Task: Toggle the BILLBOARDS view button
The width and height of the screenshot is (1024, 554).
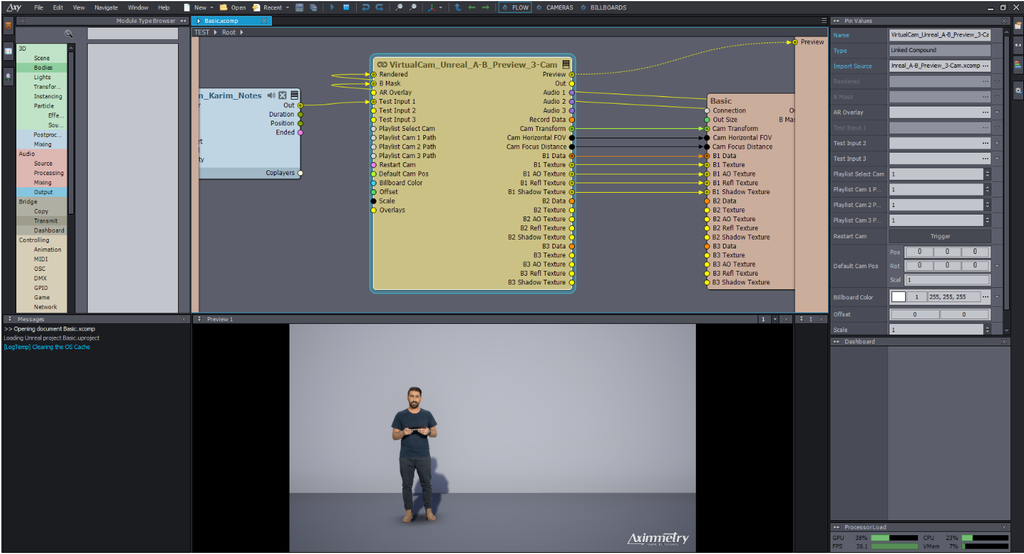Action: click(x=603, y=7)
